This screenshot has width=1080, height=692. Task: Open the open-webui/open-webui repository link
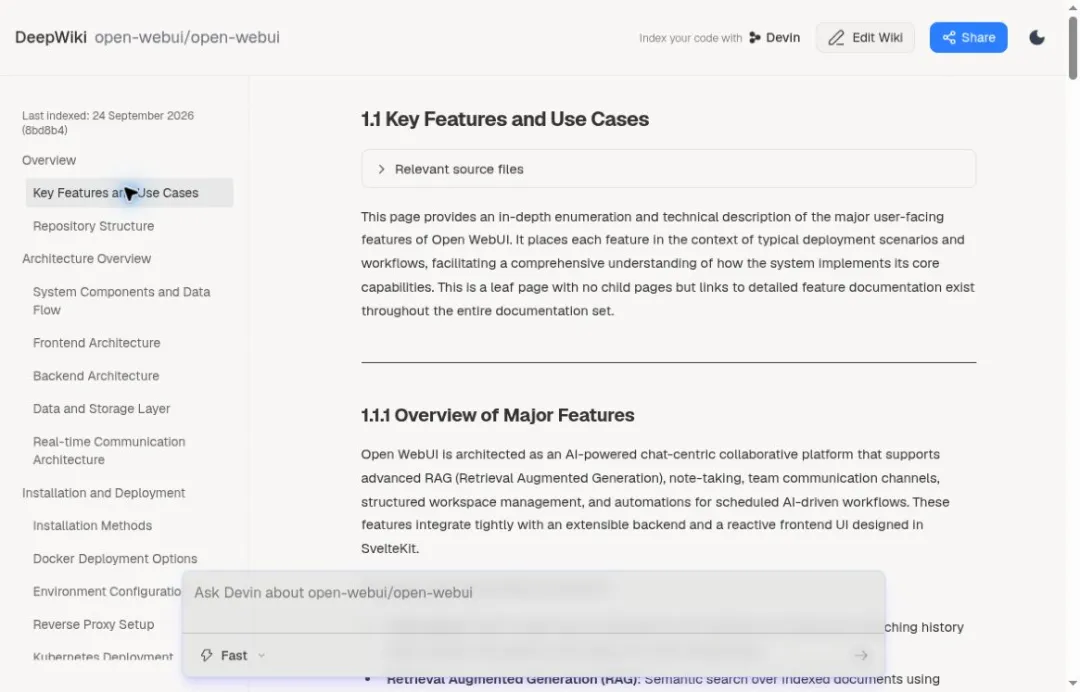pos(187,37)
